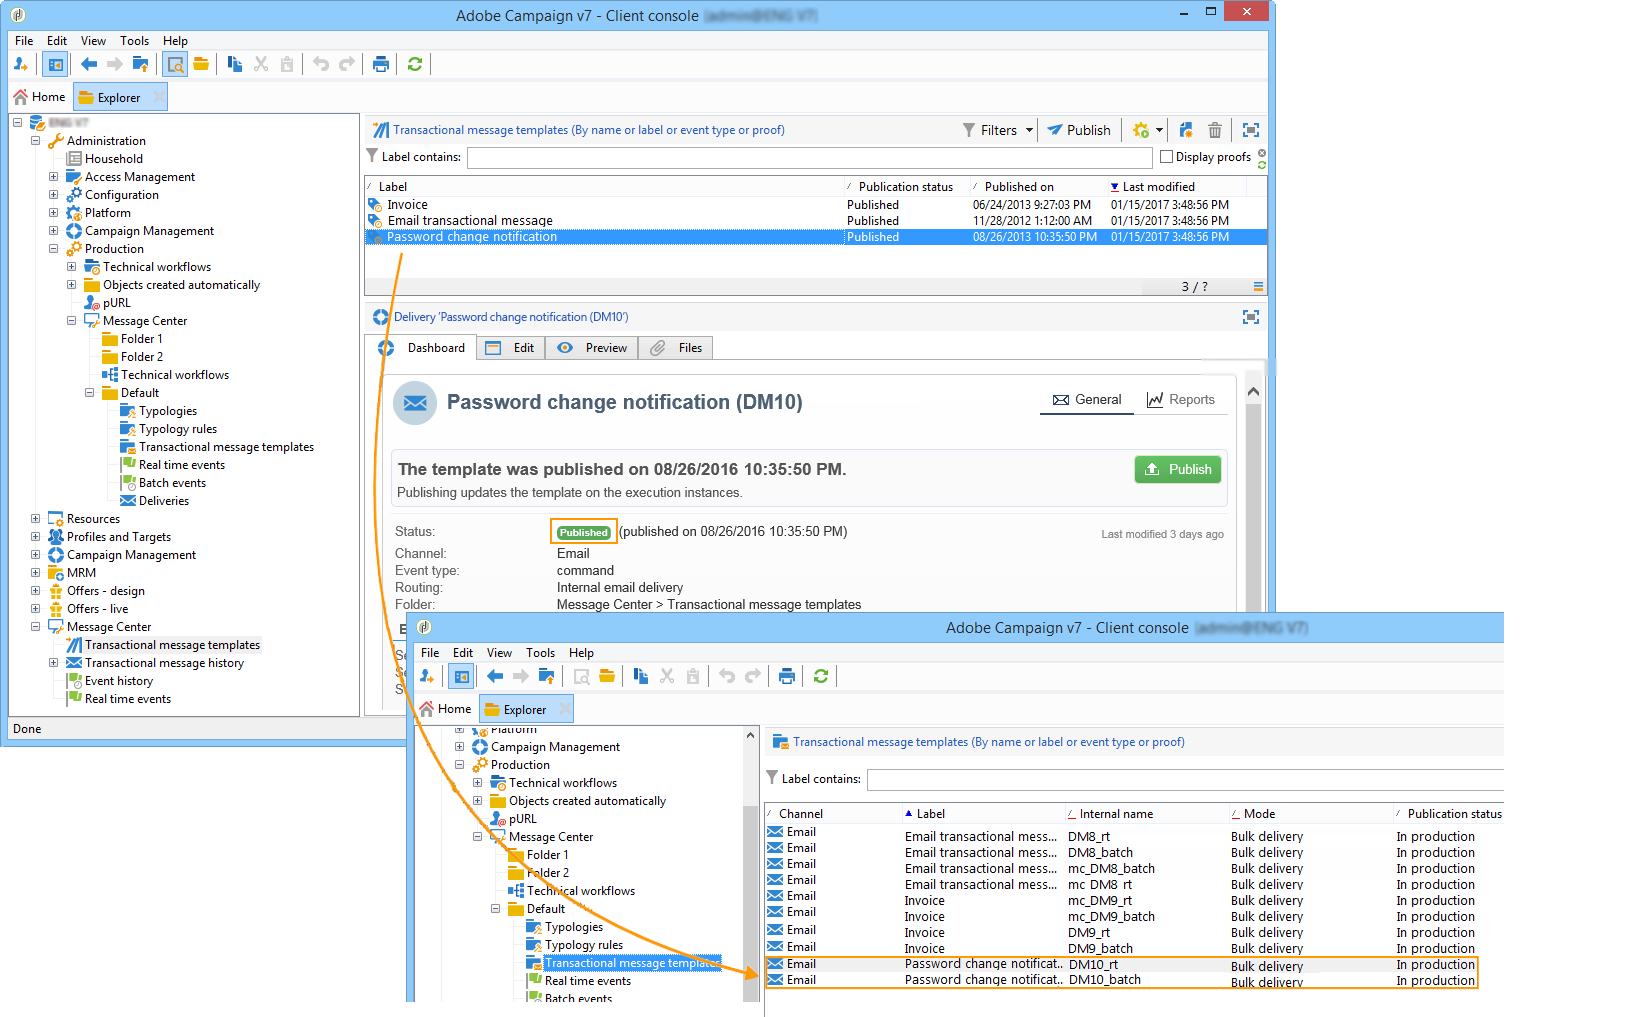Click the lower window tree scrollbar up arrow

click(x=750, y=735)
